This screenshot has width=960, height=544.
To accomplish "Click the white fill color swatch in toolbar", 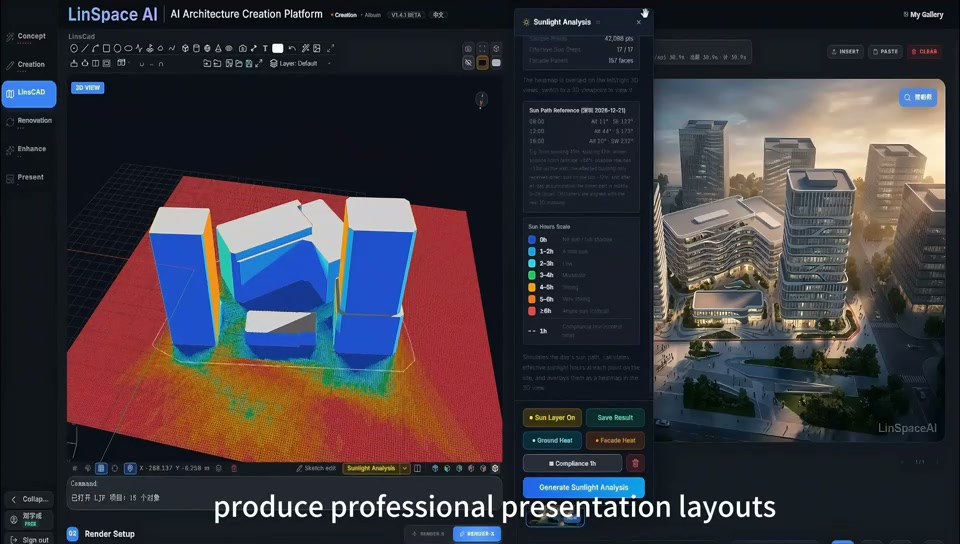I will [277, 48].
